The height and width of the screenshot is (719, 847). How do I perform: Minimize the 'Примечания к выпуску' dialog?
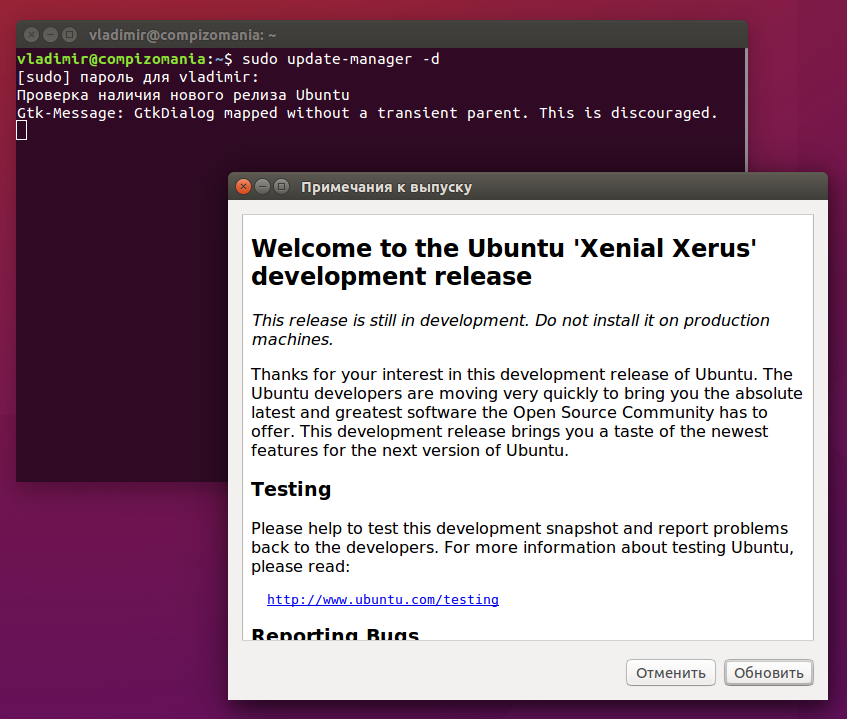coord(263,186)
